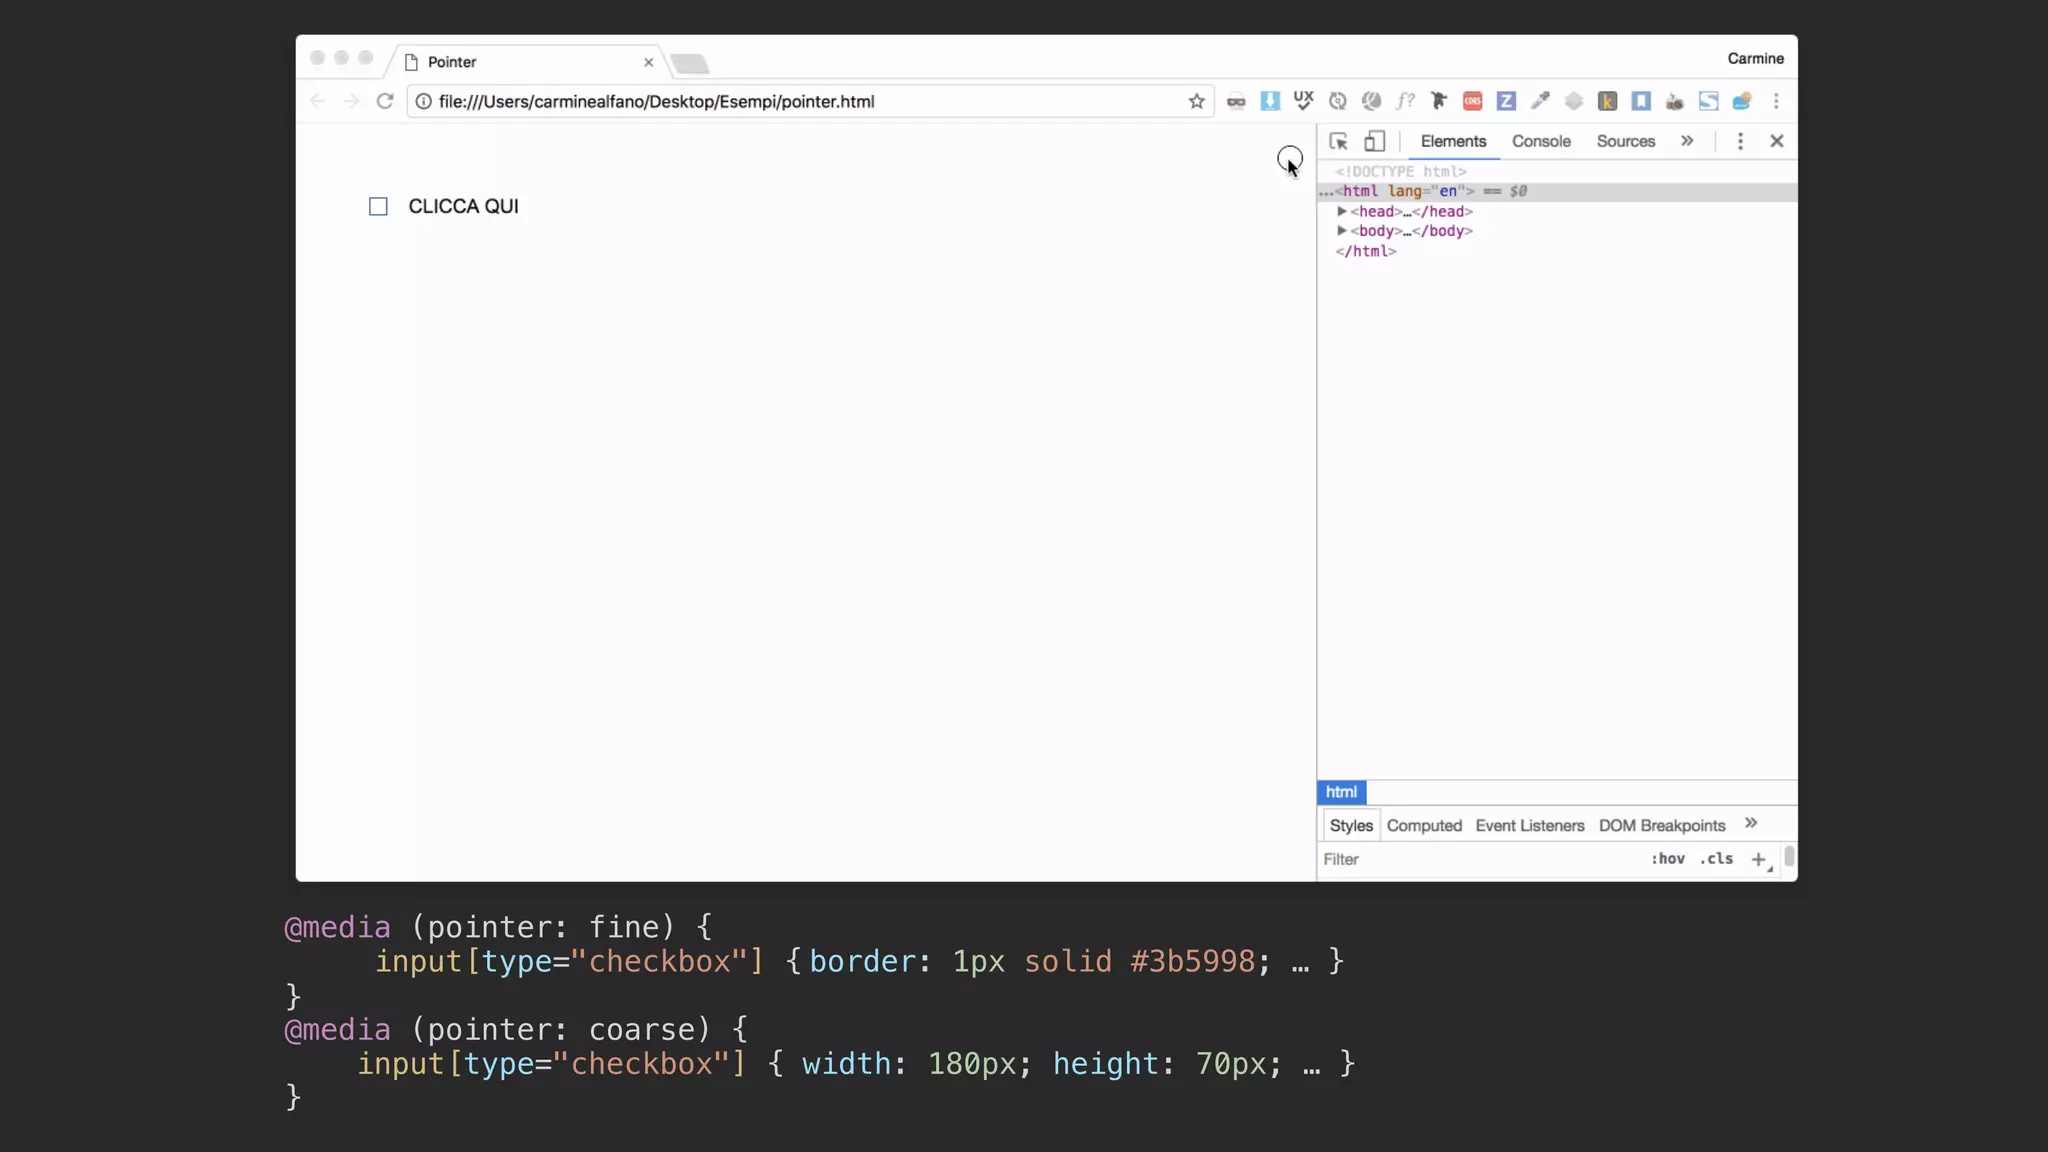Check the CLICCA QUI checkbox
The image size is (2048, 1152).
coord(378,207)
